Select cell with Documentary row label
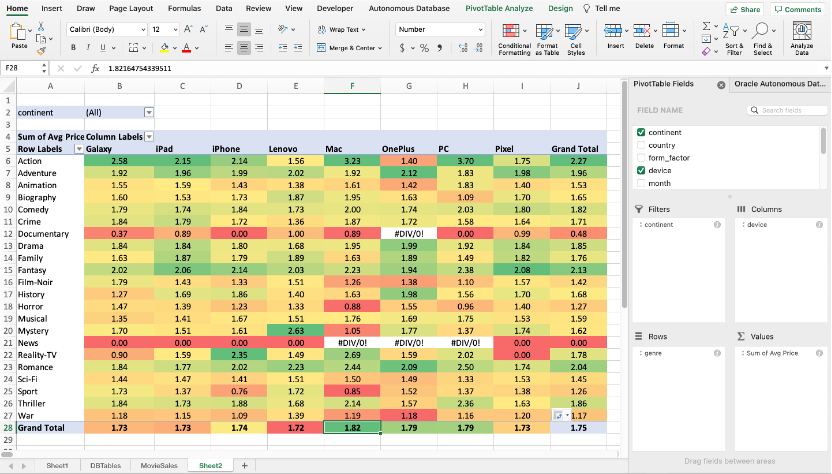This screenshot has height=474, width=832. (x=50, y=234)
